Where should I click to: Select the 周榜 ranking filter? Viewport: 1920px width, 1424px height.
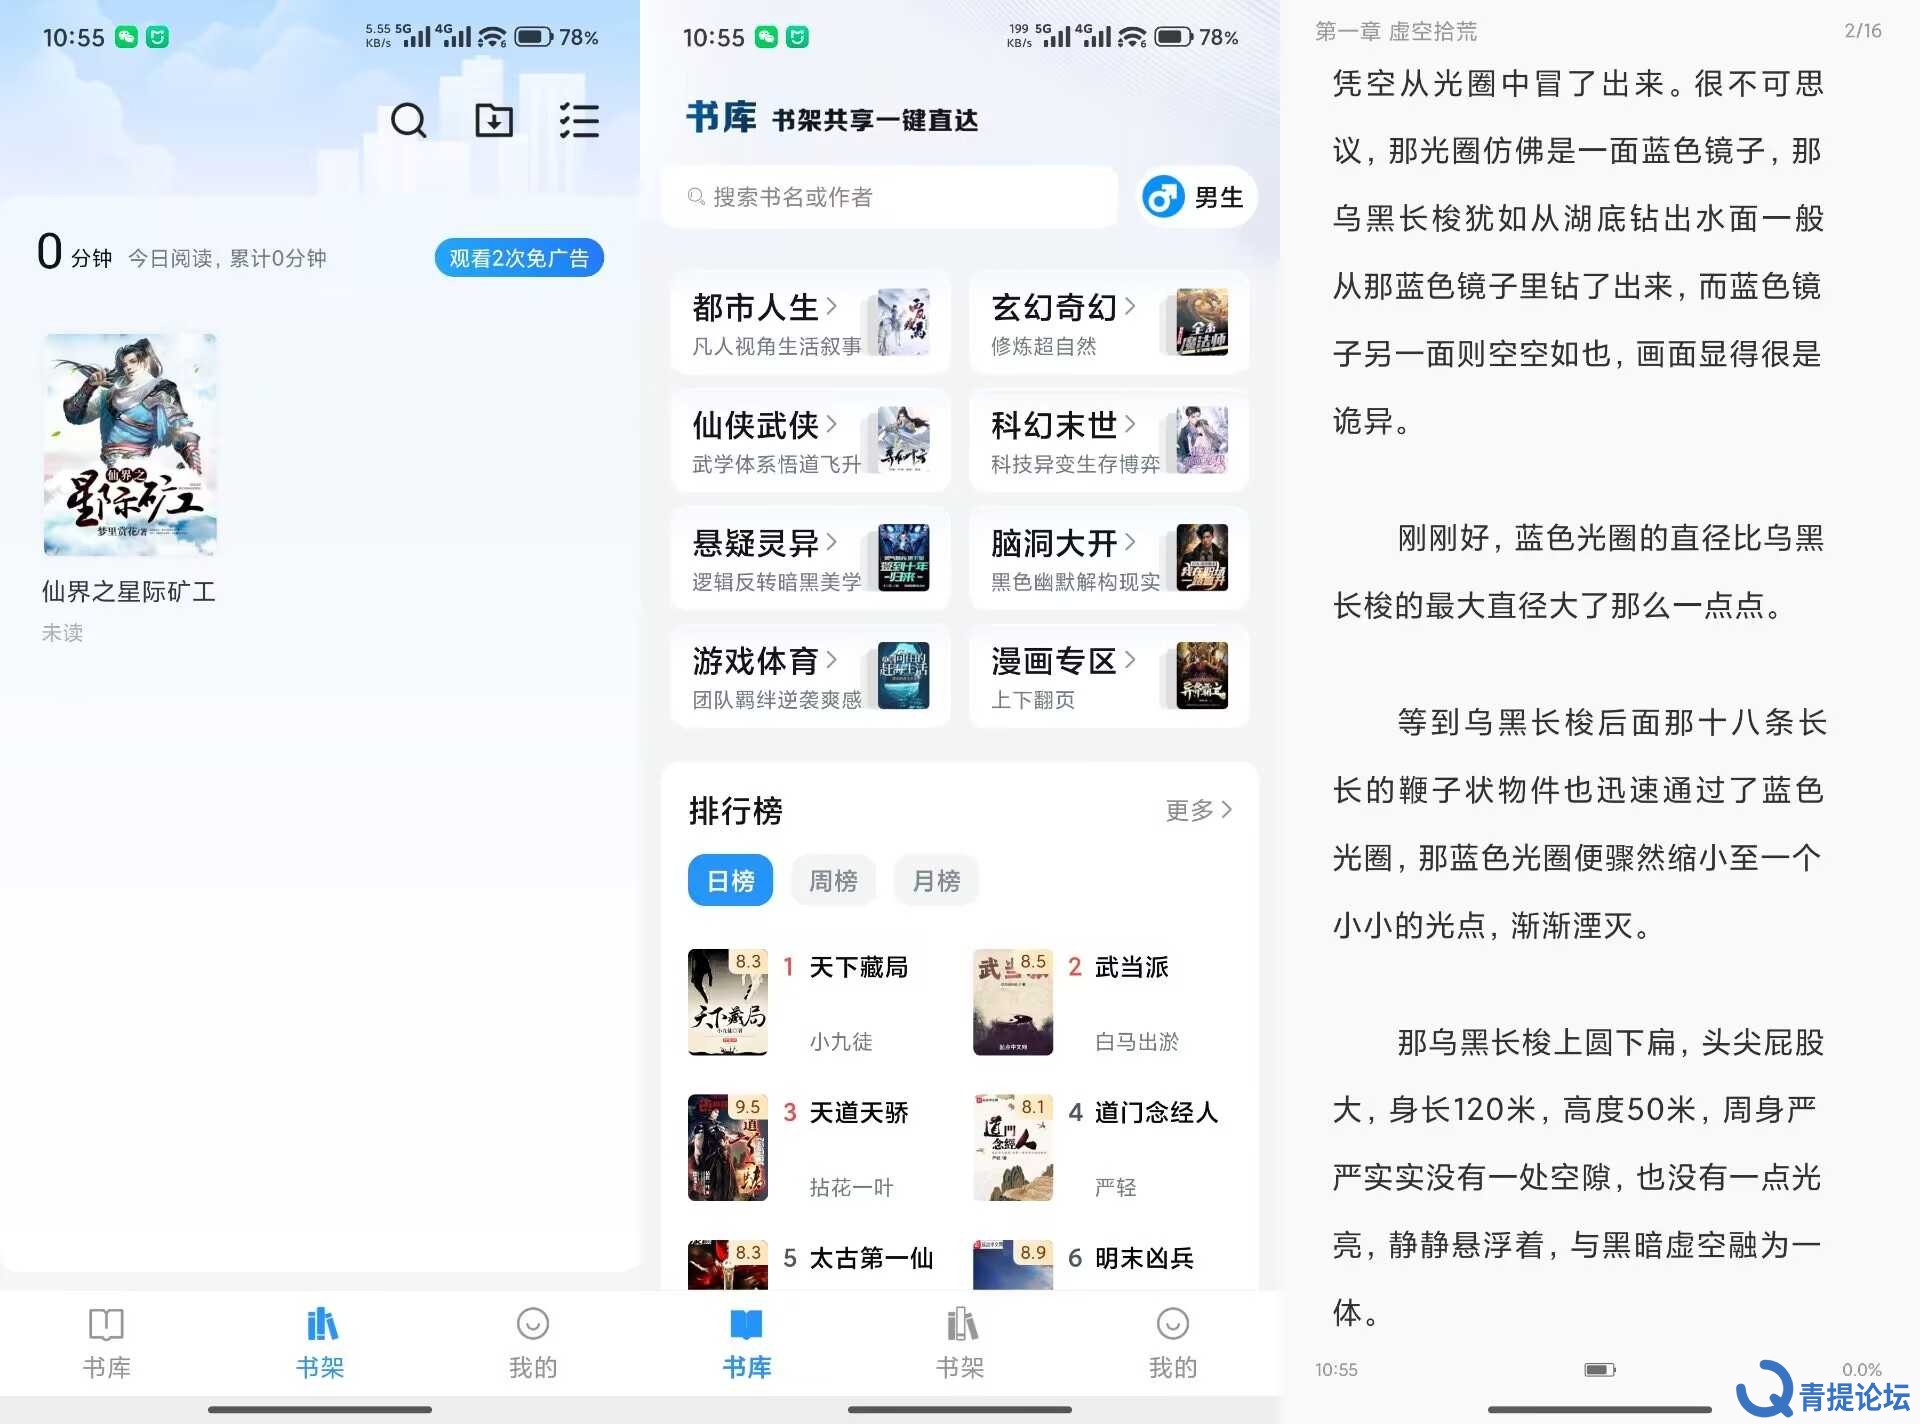pyautogui.click(x=833, y=880)
